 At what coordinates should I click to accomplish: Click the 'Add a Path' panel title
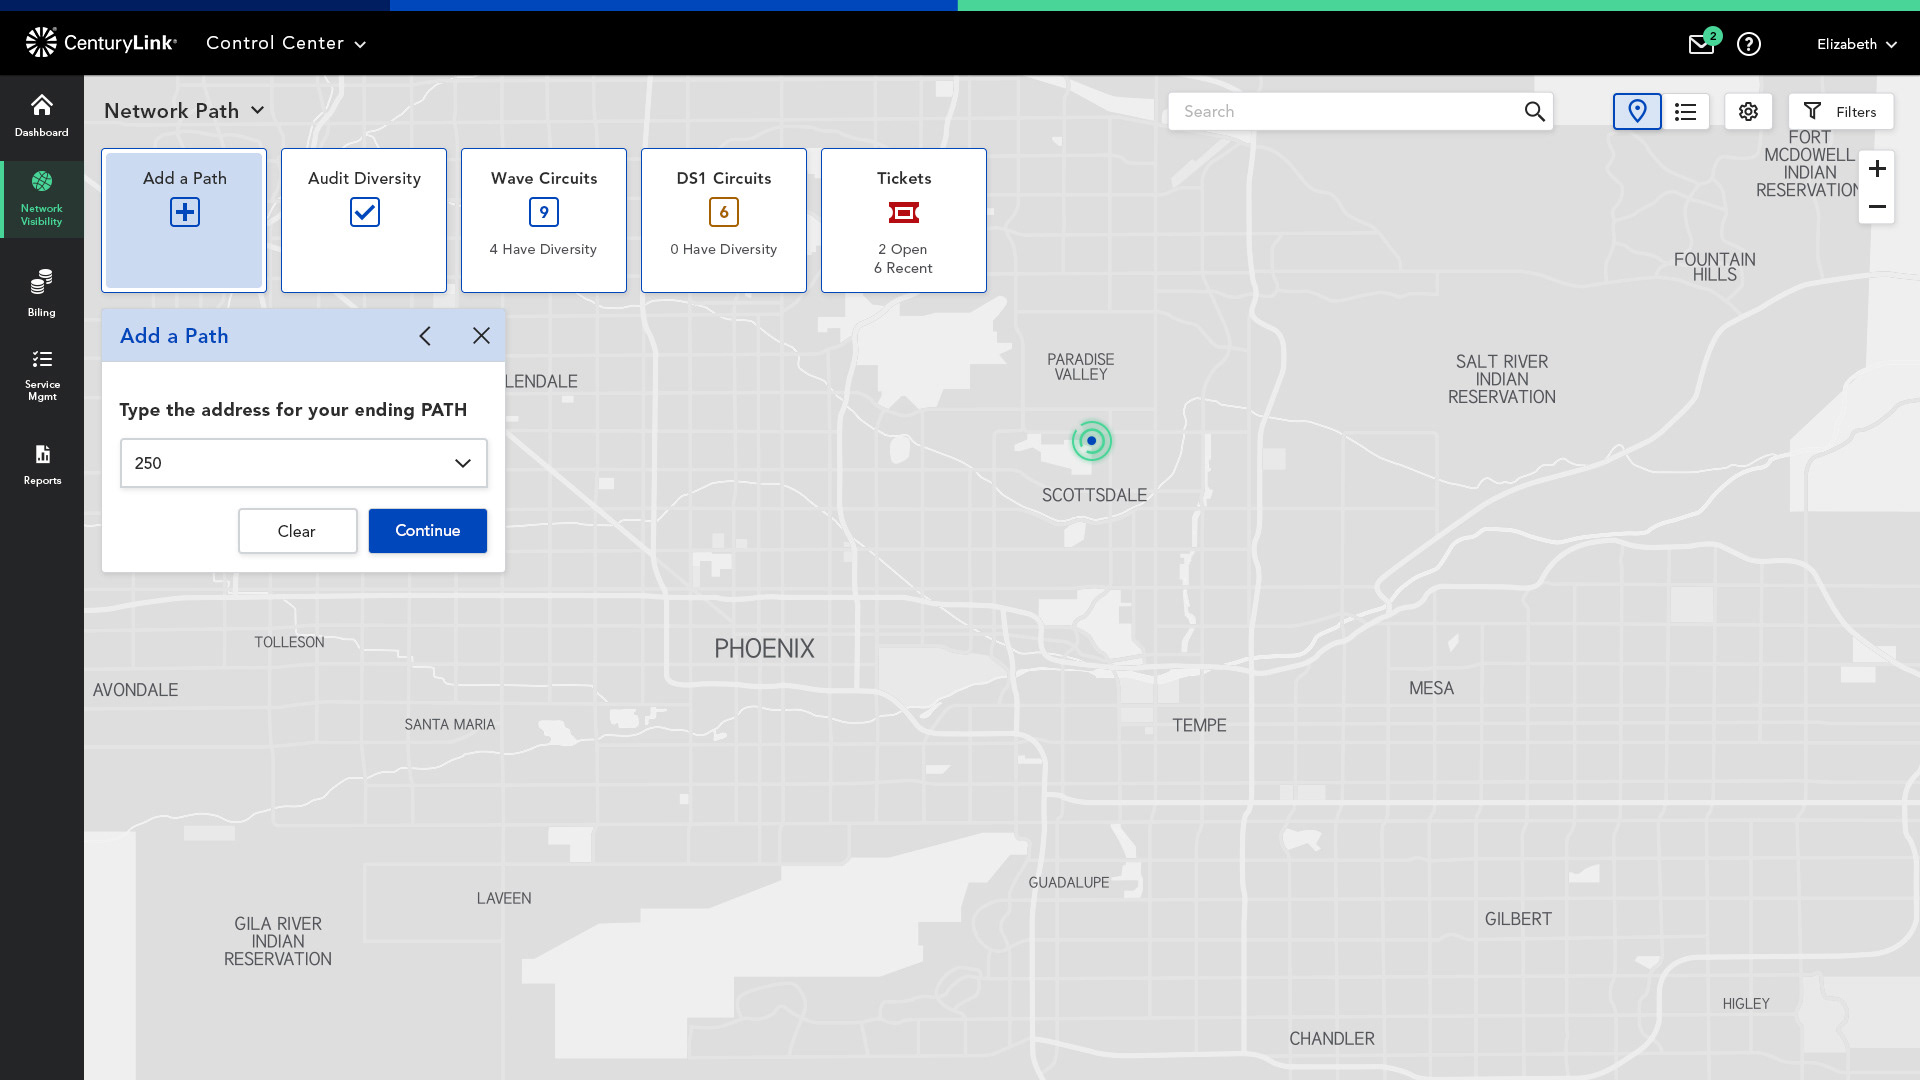click(174, 336)
